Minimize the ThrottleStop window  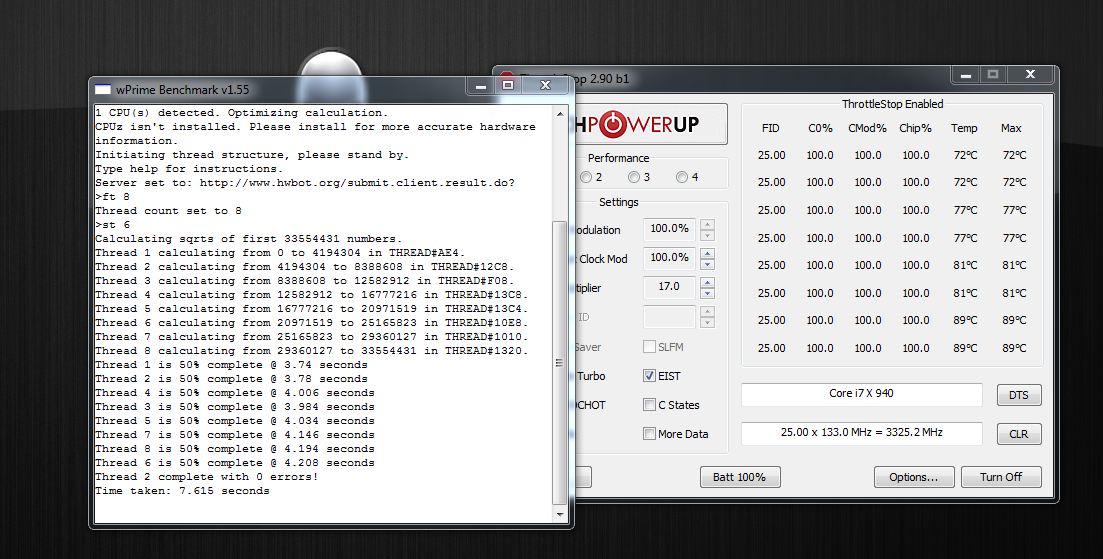tap(965, 74)
